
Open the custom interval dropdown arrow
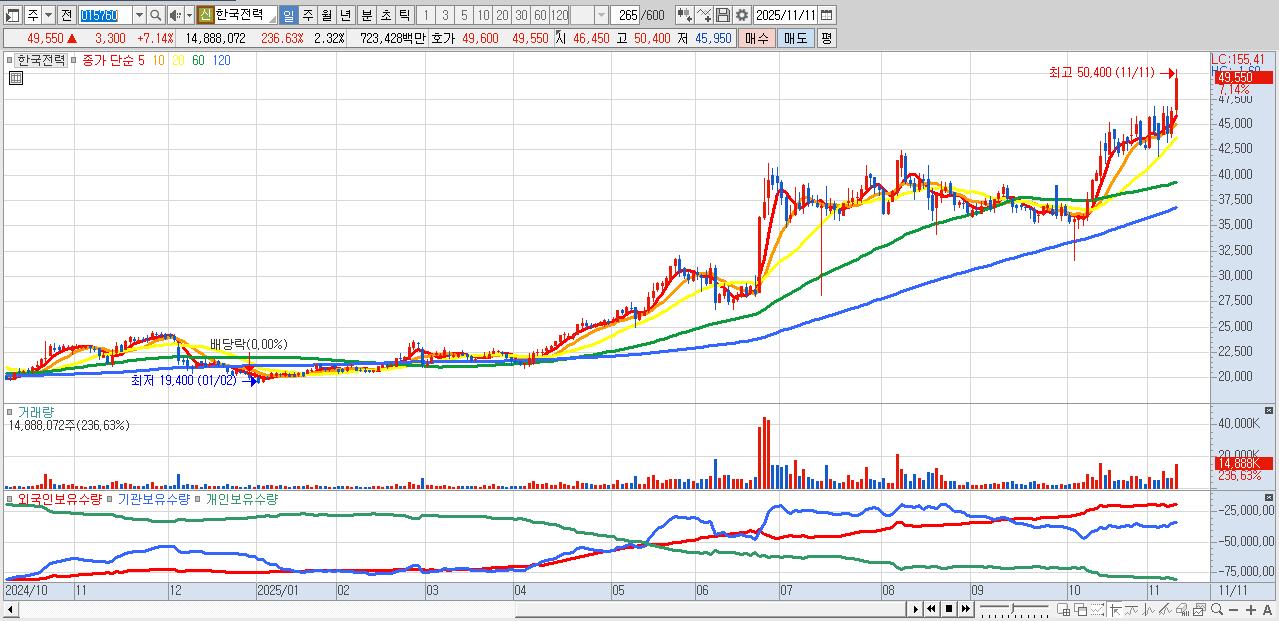pos(601,15)
